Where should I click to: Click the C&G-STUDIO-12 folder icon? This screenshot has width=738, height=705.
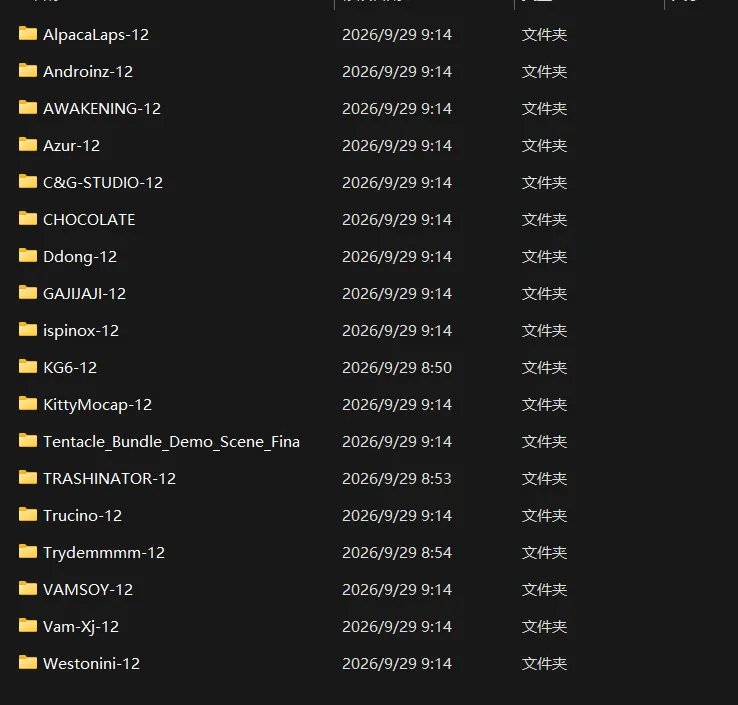coord(28,182)
